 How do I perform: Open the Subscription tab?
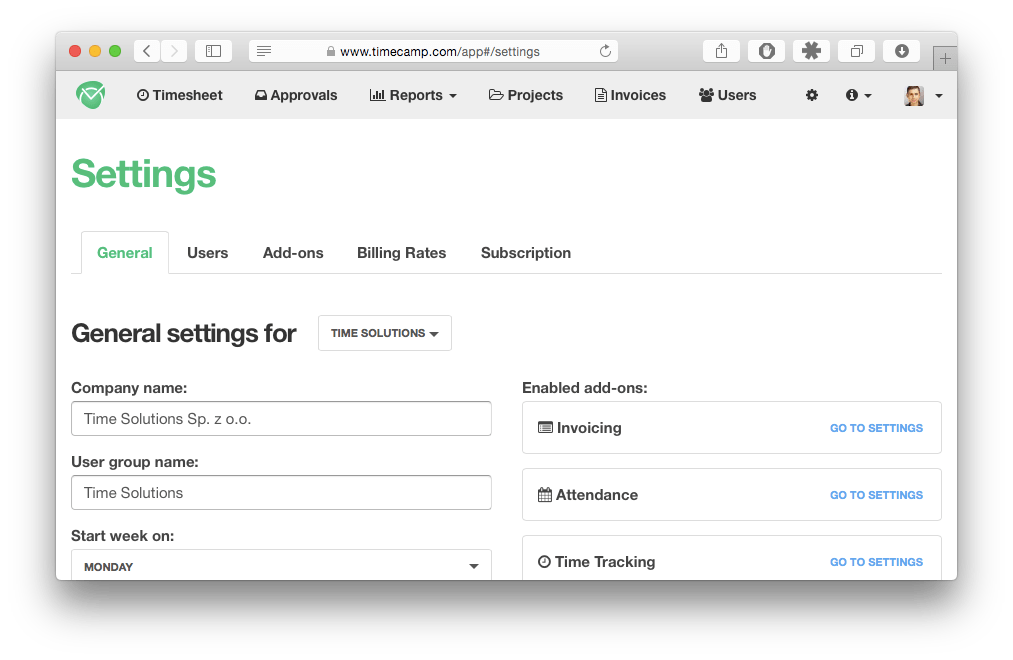coord(526,253)
